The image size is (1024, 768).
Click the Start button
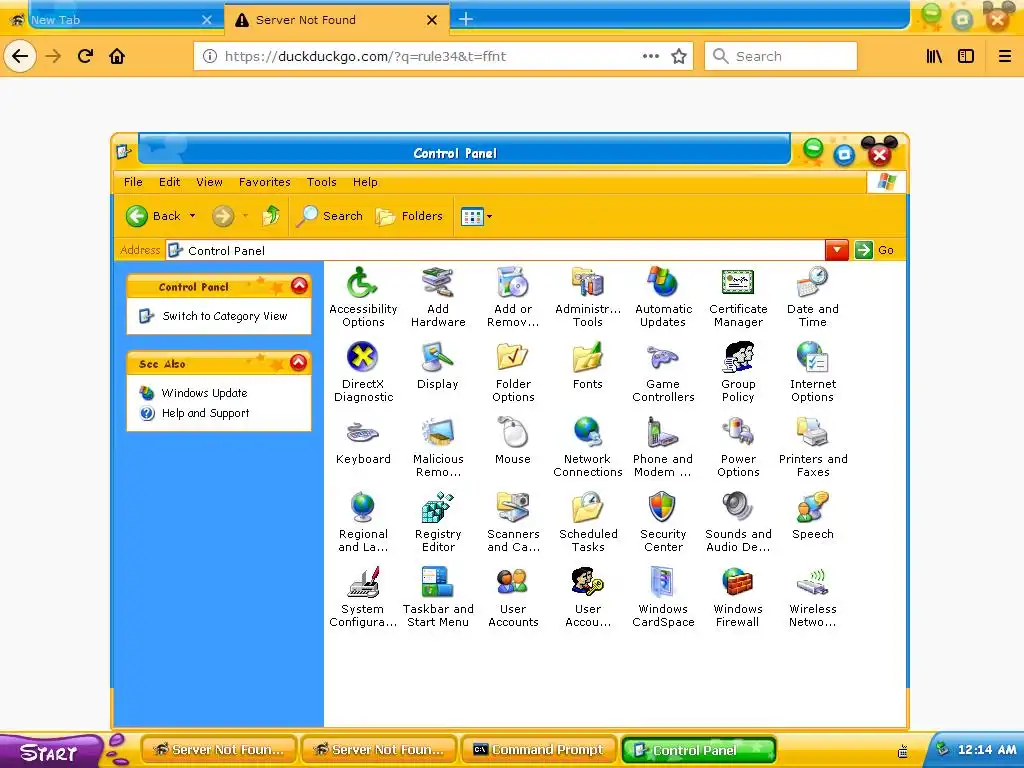tap(51, 751)
